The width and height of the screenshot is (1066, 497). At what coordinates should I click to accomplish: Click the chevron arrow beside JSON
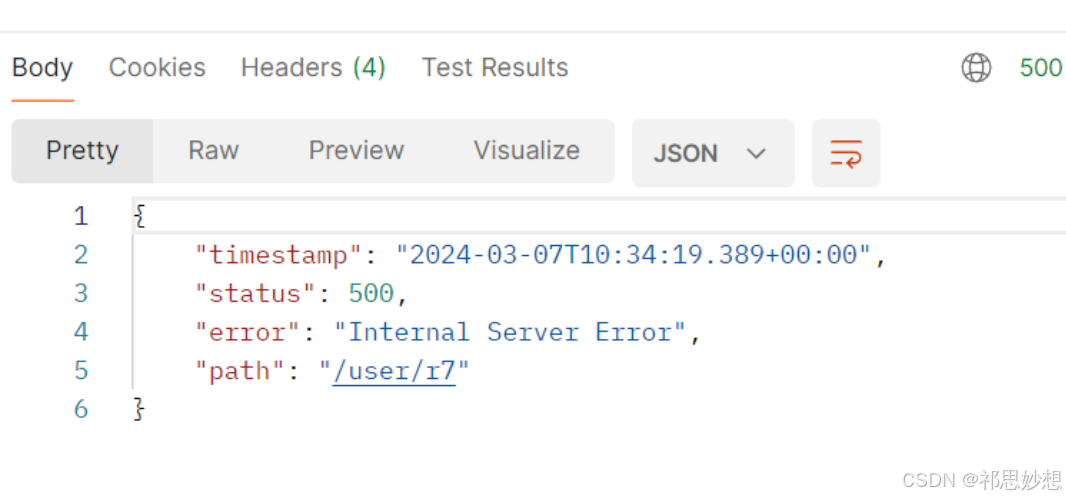(756, 154)
